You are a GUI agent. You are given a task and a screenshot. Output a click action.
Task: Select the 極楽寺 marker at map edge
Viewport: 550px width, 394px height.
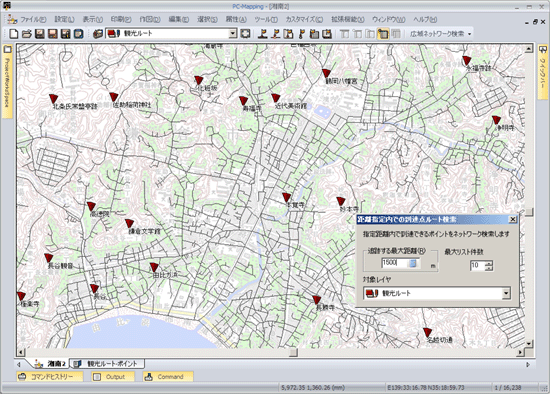coord(21,296)
